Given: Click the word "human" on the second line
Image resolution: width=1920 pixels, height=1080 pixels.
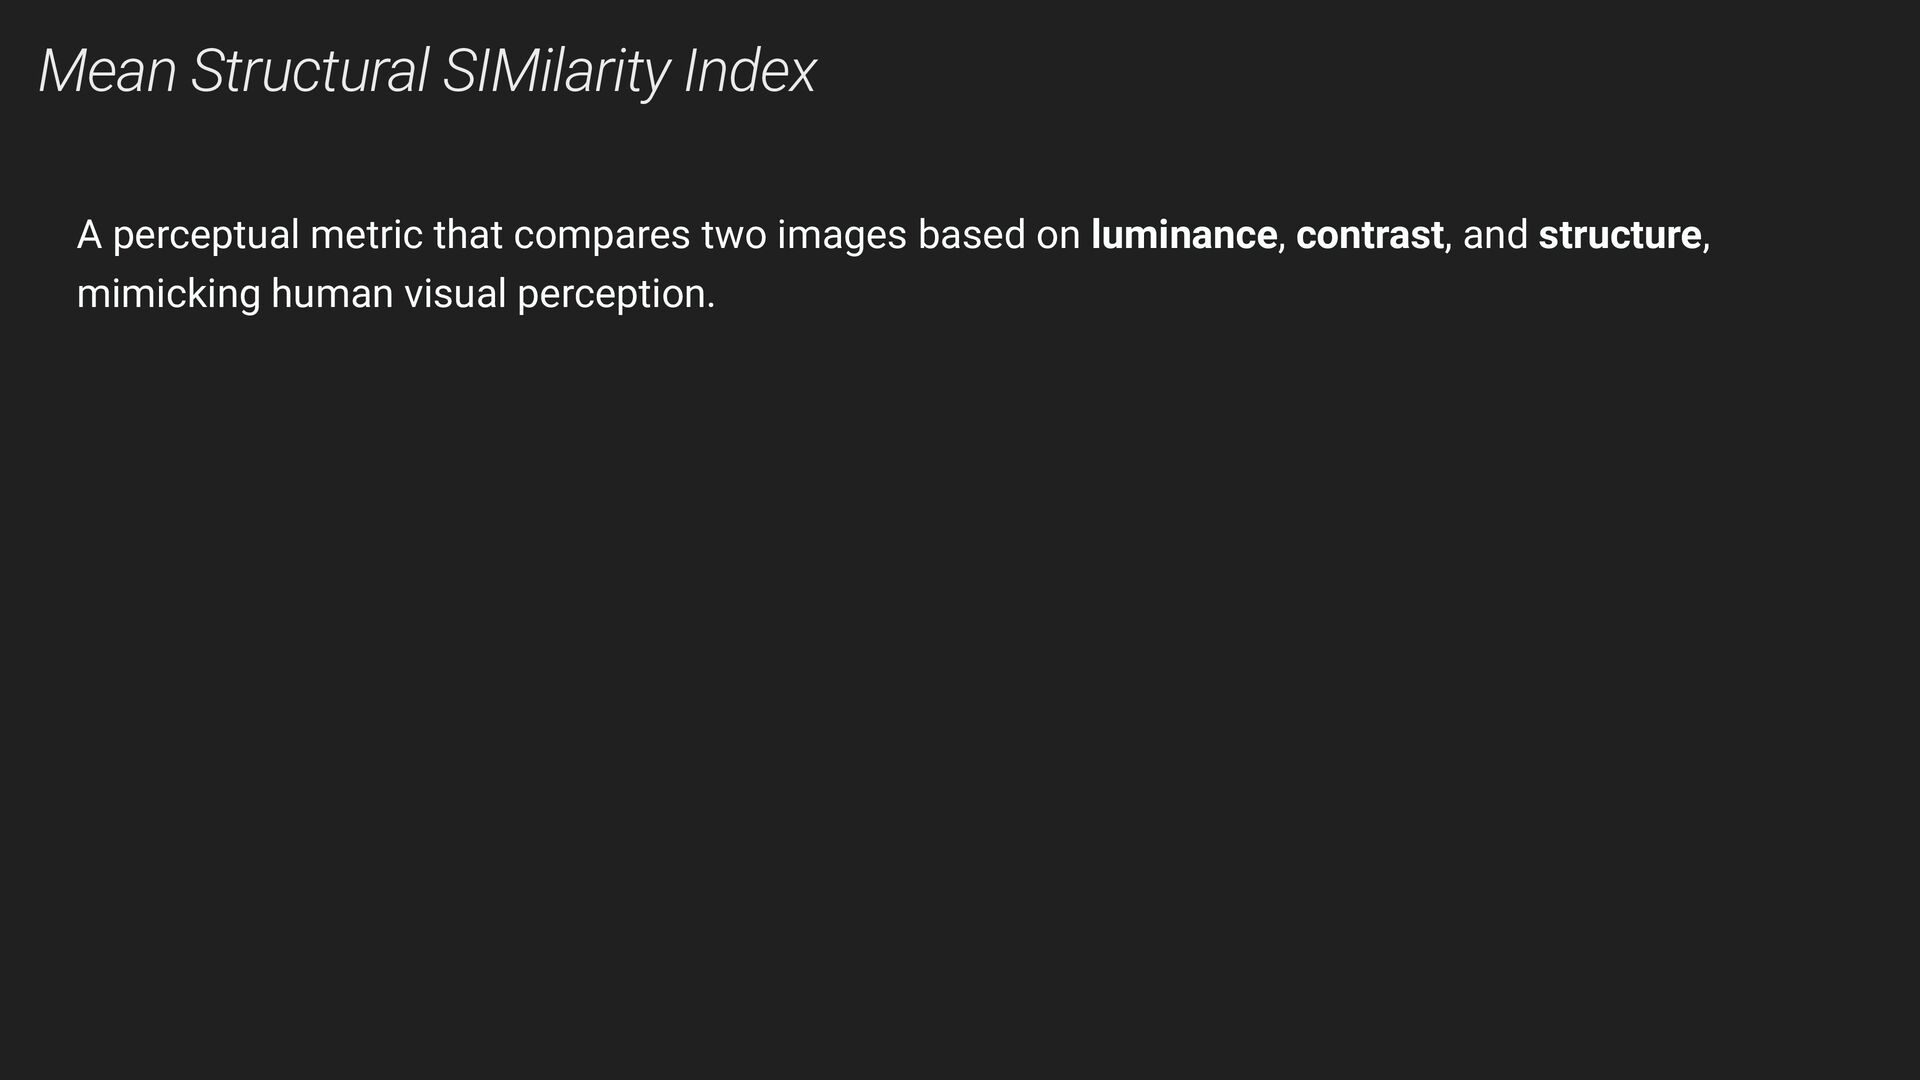Looking at the screenshot, I should 332,294.
